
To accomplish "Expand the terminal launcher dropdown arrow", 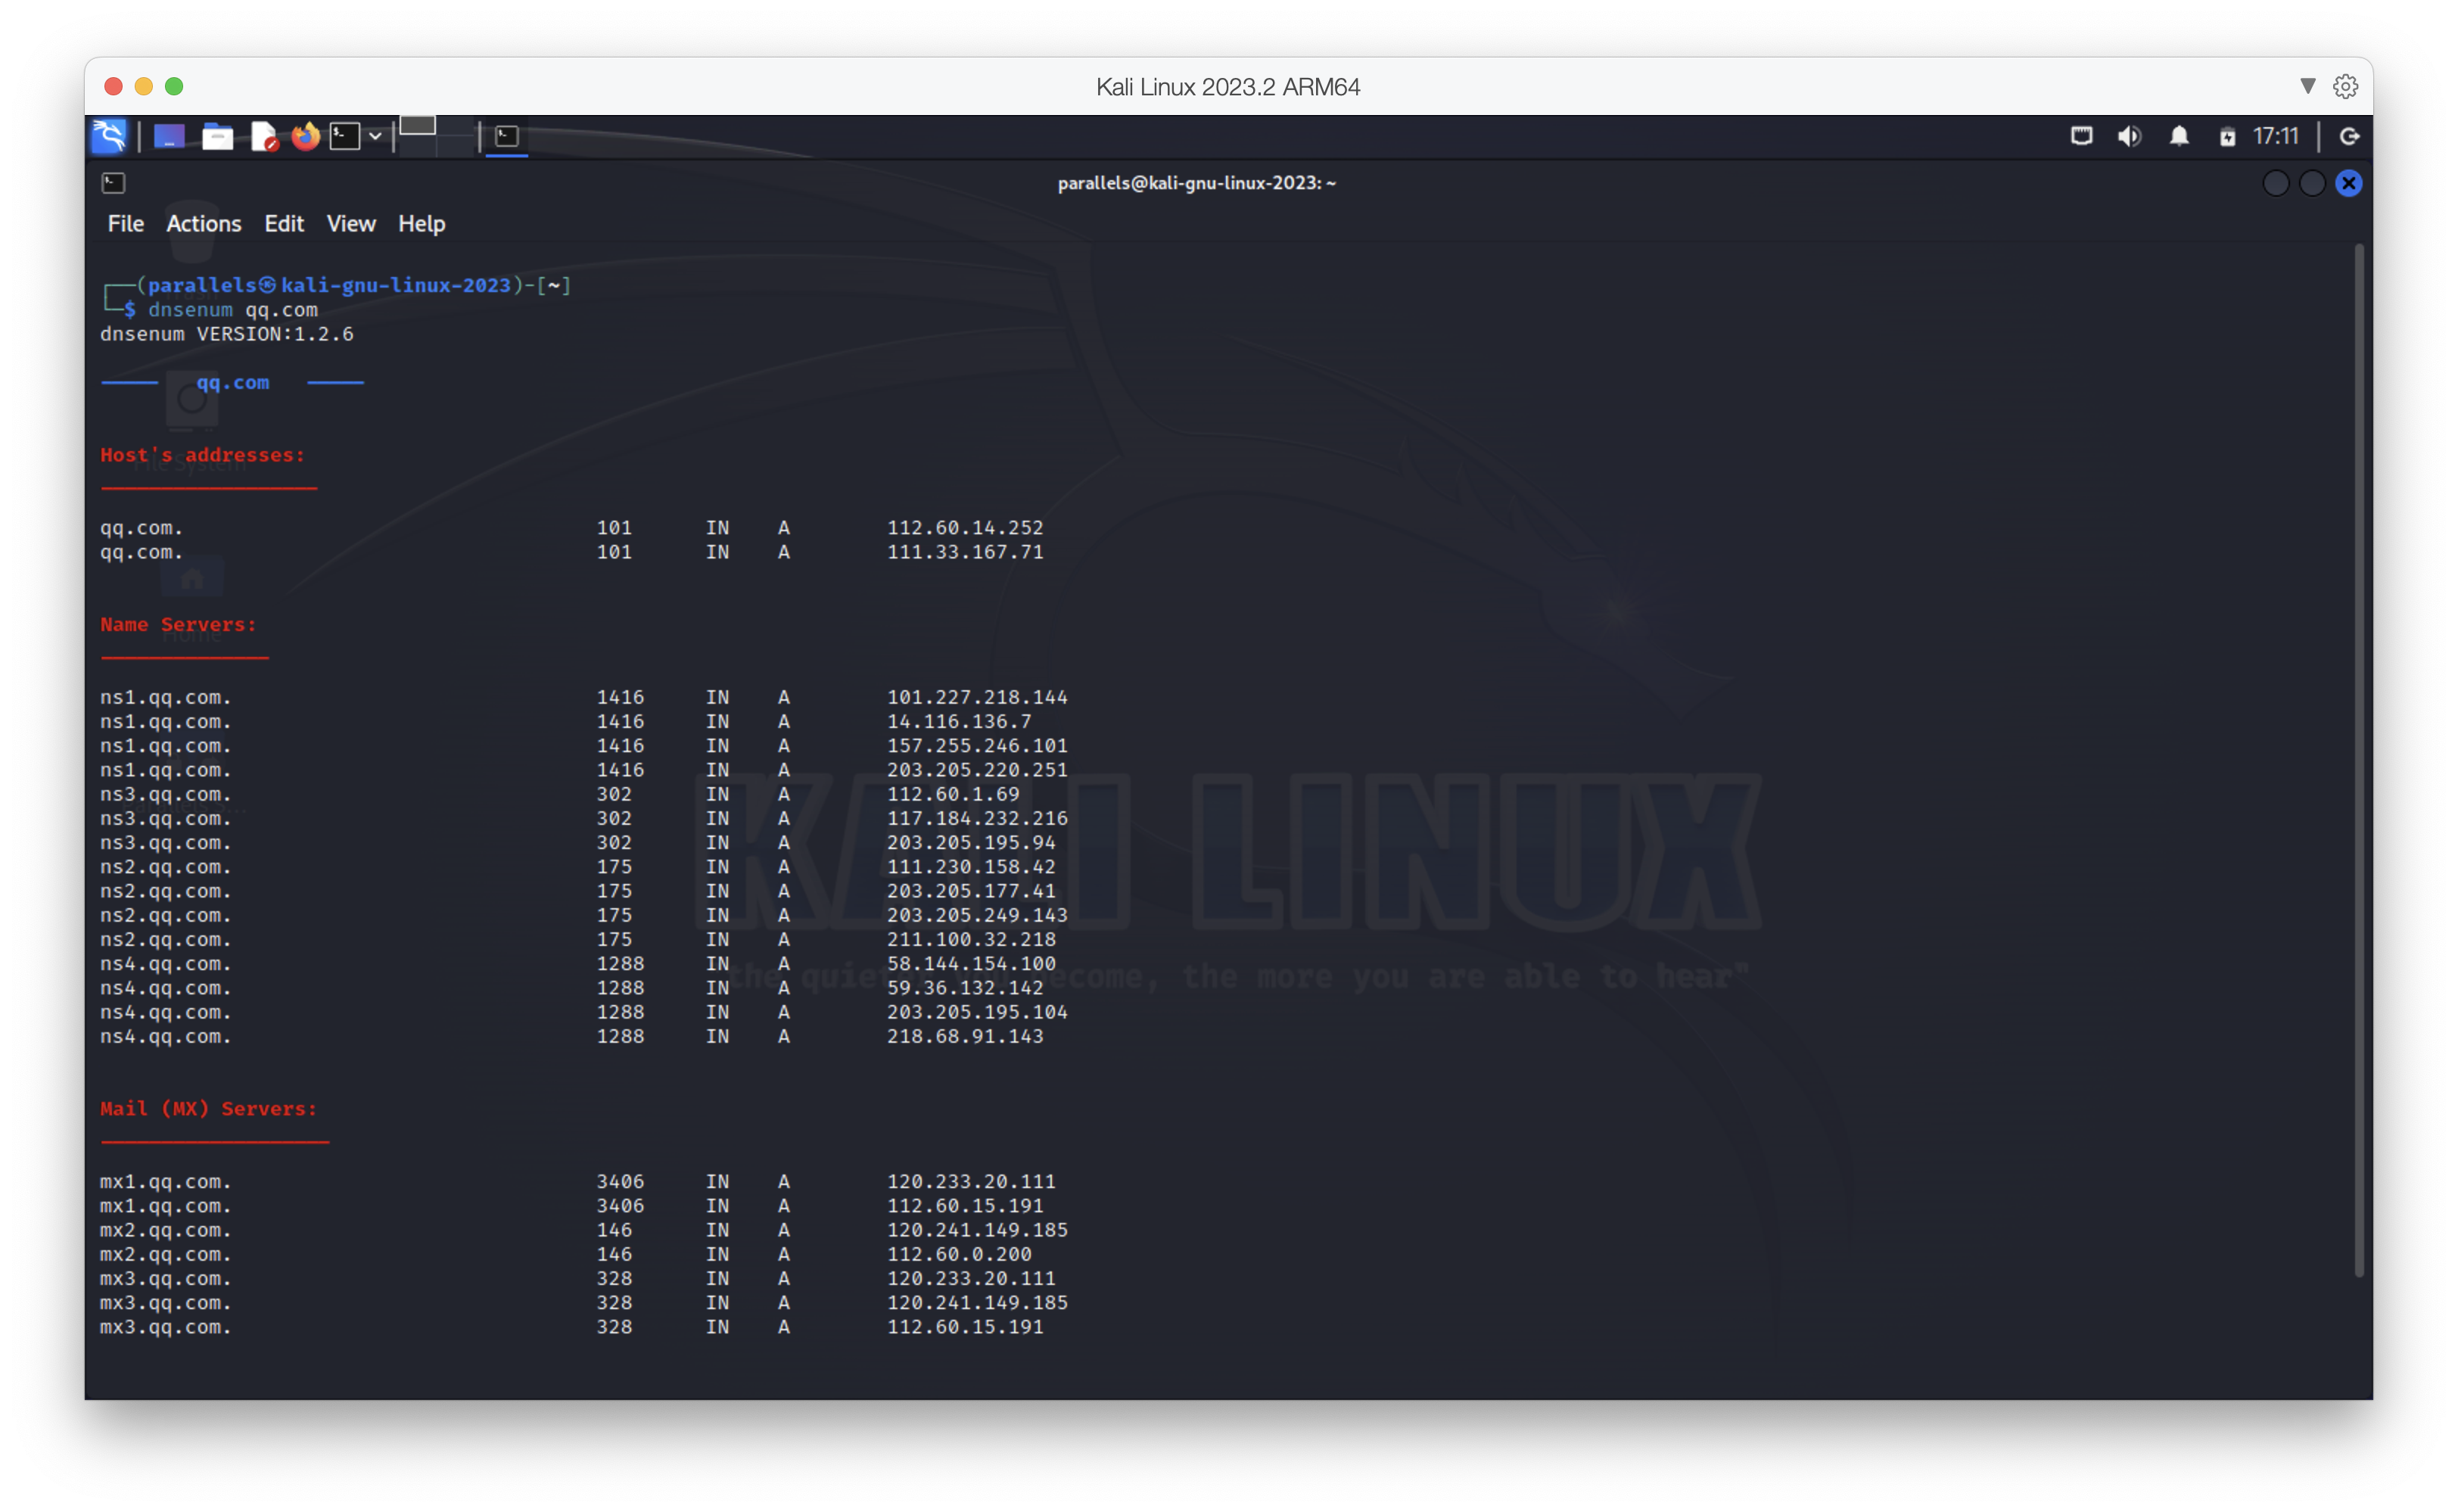I will pyautogui.click(x=375, y=136).
